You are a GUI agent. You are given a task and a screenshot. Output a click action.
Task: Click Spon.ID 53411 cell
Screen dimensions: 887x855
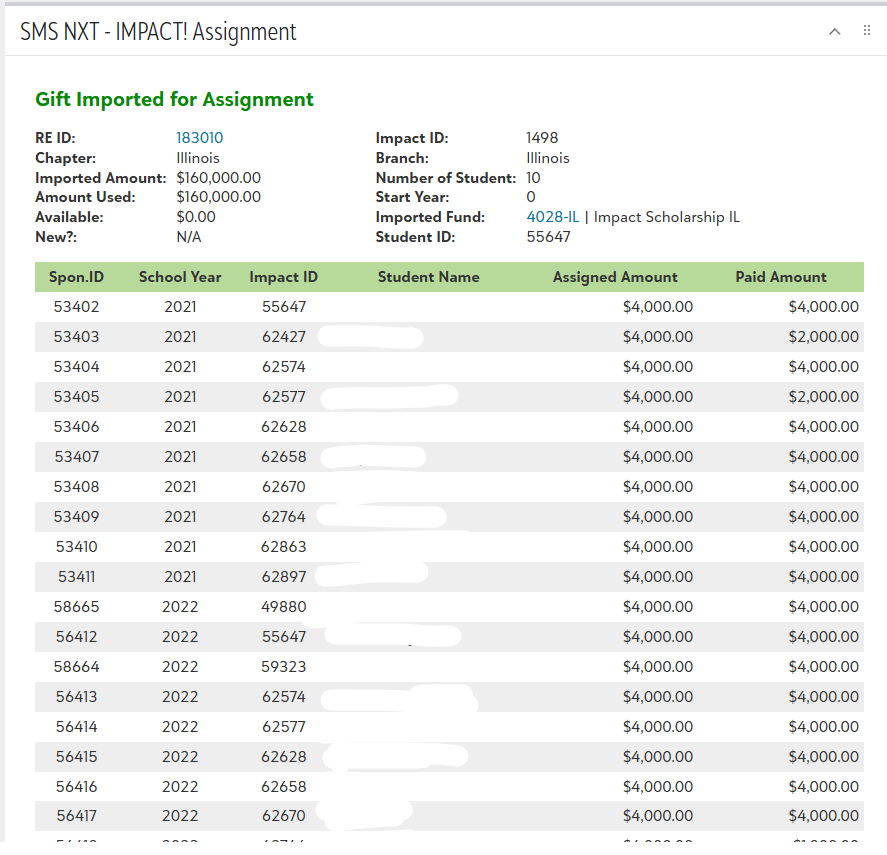tap(76, 577)
